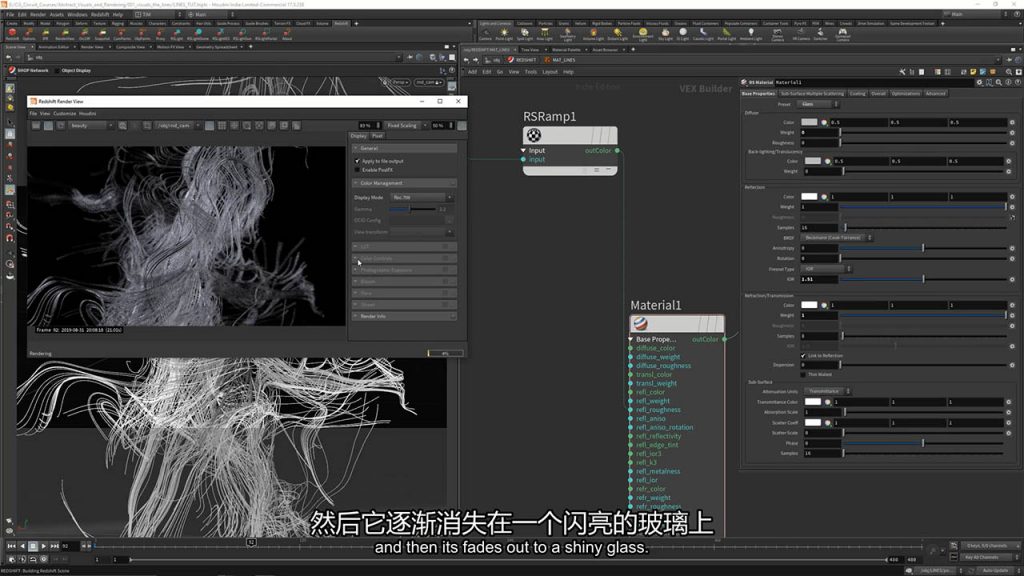
Task: Click the back arrow in network editor
Action: [x=466, y=60]
